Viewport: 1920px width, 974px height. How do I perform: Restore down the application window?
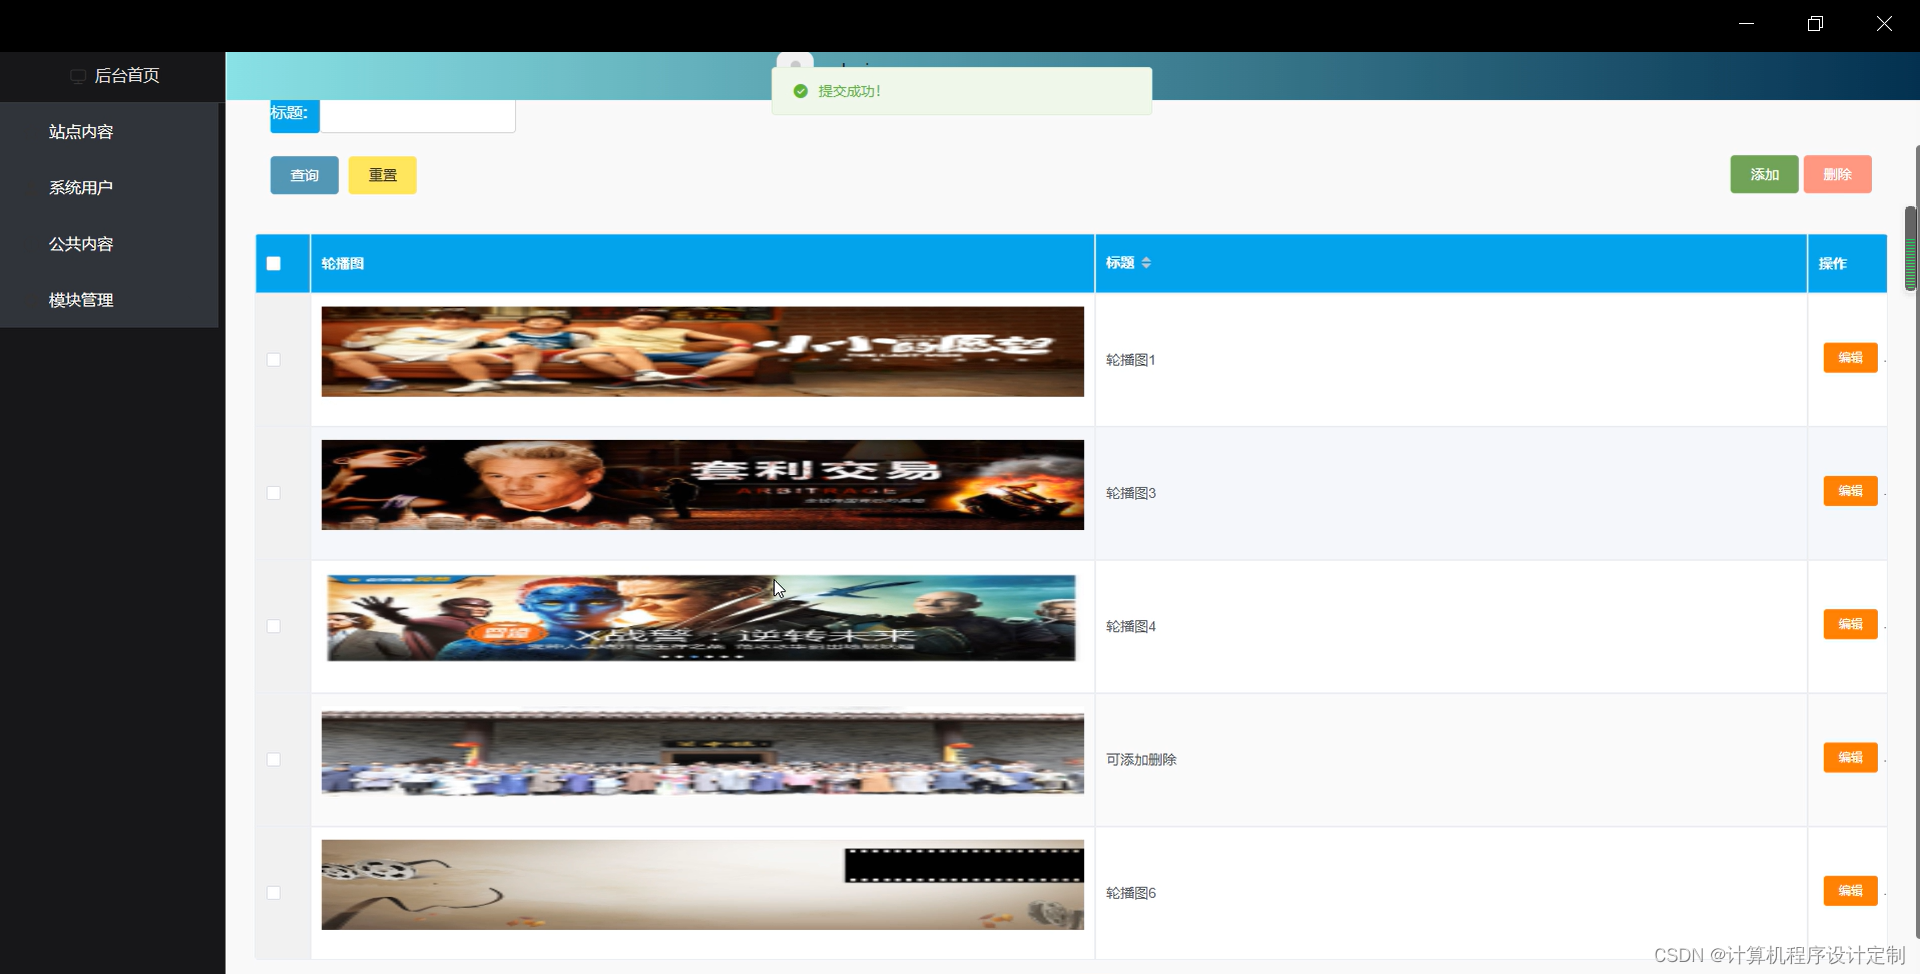(1815, 24)
